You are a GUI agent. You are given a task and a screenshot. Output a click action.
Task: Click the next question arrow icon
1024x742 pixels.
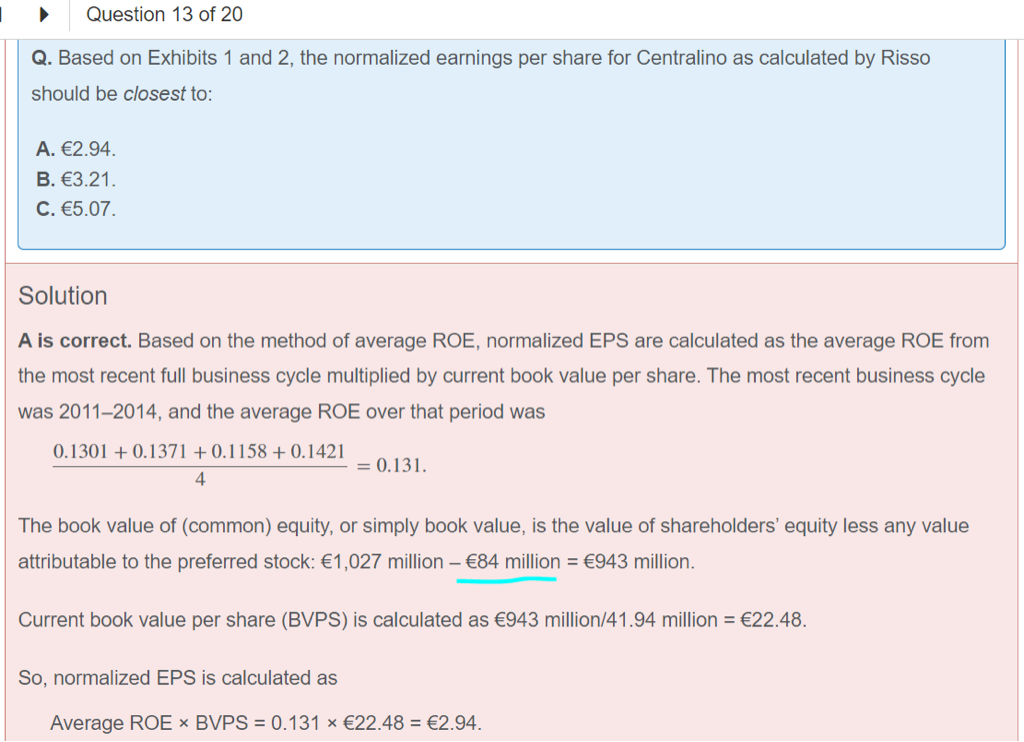point(43,15)
